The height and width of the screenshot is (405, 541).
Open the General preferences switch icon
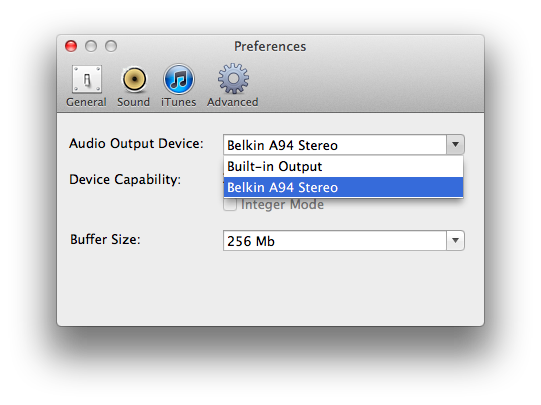pos(87,79)
